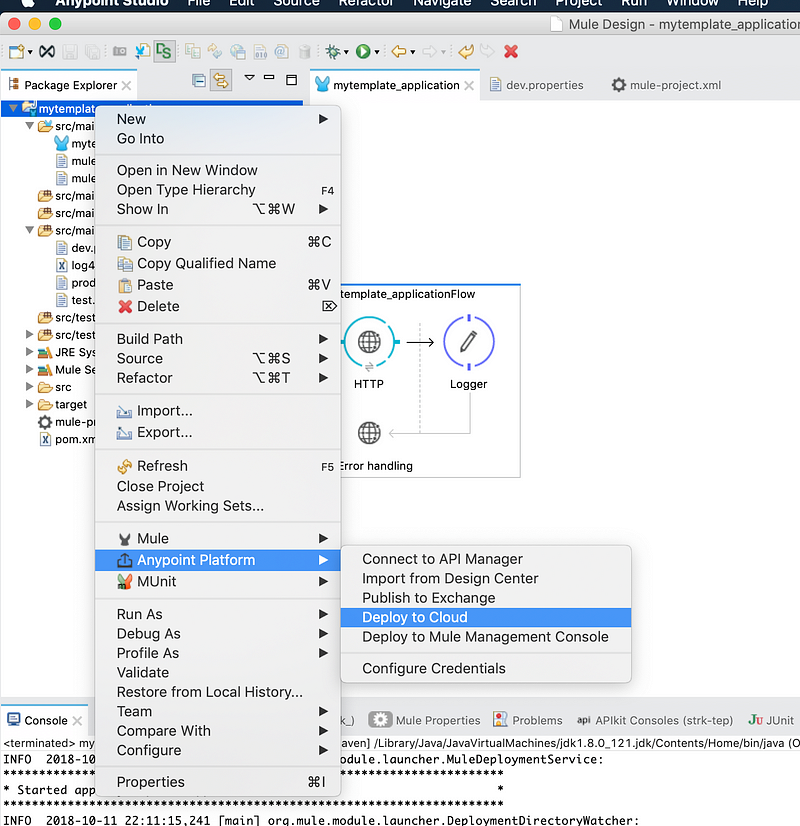Screen dimensions: 800x826
Task: Close the mytemplate_application editor tab
Action: click(469, 85)
